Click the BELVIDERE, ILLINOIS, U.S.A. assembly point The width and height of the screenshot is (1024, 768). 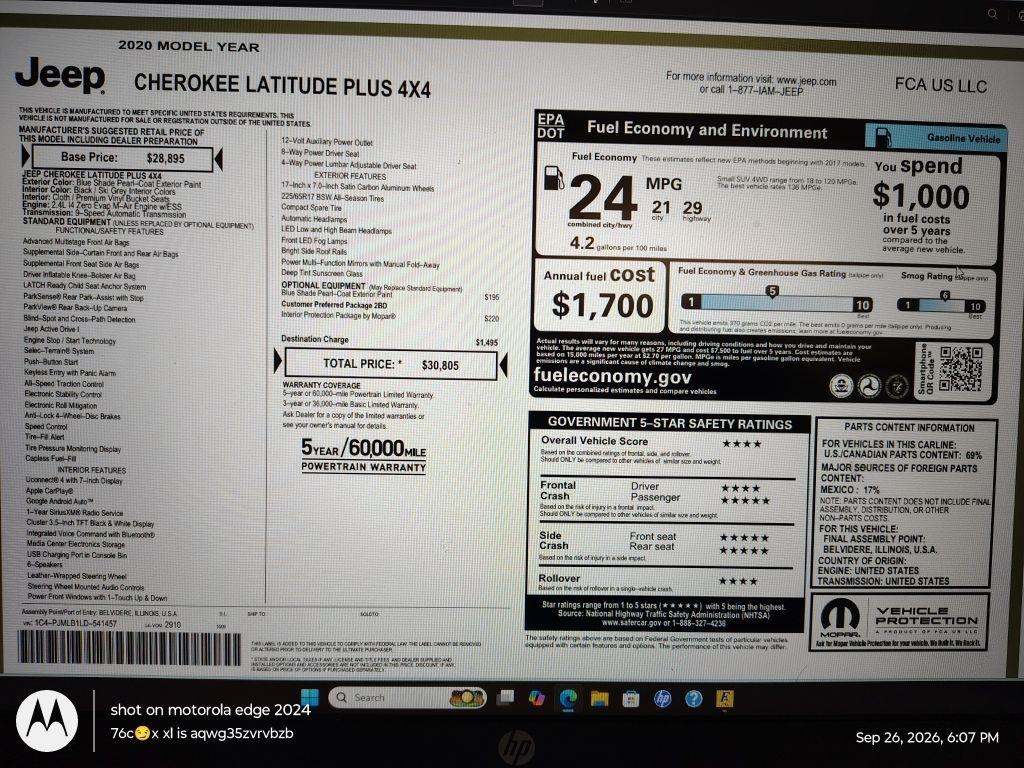pos(880,550)
